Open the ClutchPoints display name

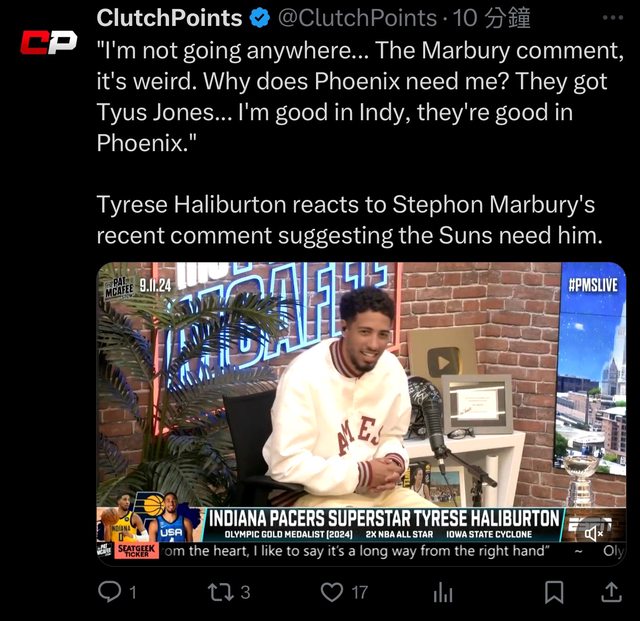coord(169,18)
